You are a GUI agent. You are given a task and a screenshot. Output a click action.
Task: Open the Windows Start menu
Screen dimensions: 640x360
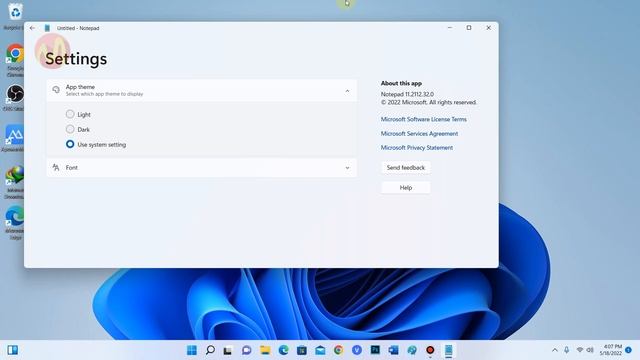pos(191,350)
